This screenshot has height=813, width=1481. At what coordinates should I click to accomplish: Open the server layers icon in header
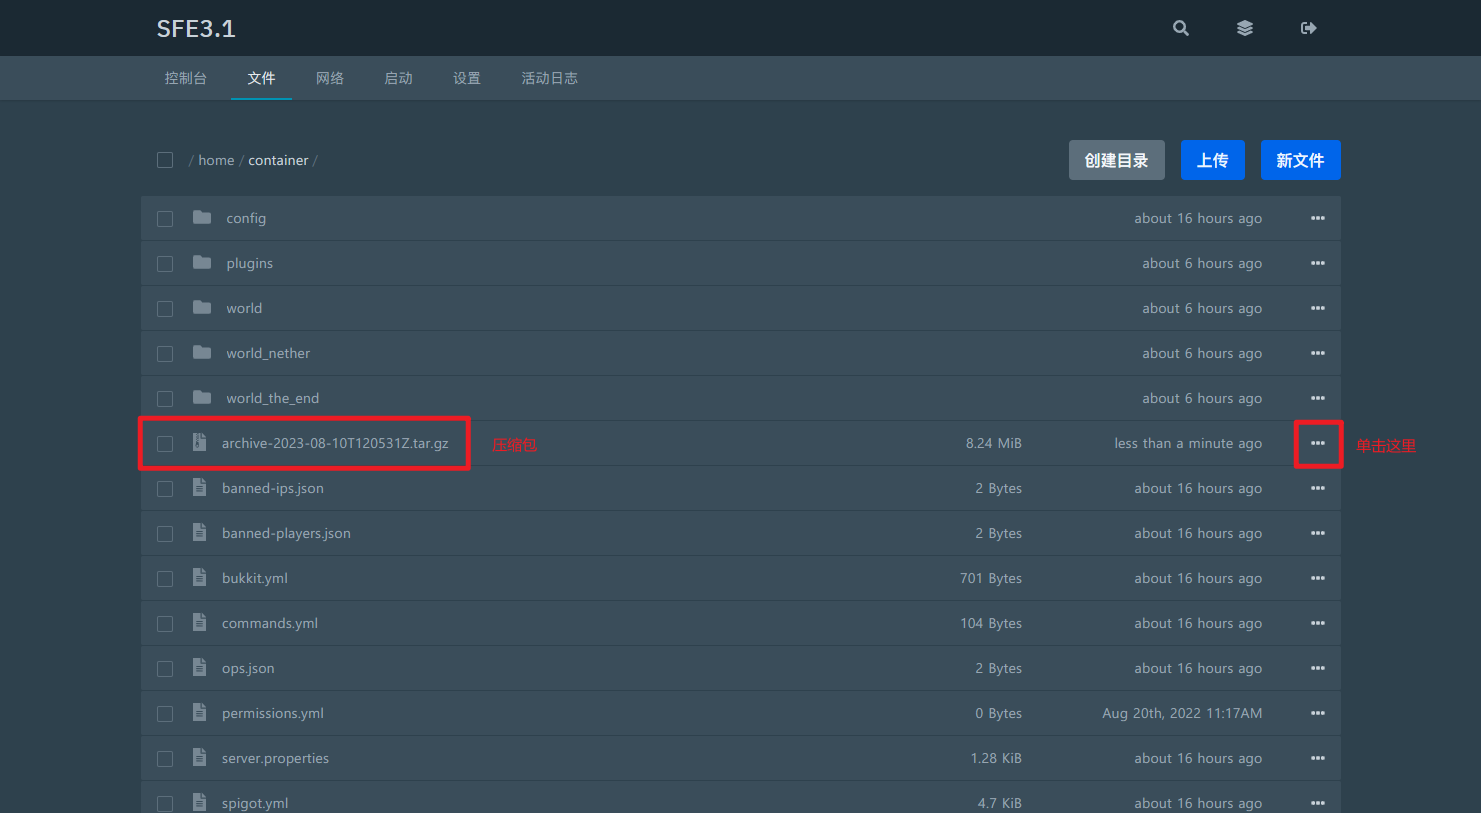(1245, 28)
